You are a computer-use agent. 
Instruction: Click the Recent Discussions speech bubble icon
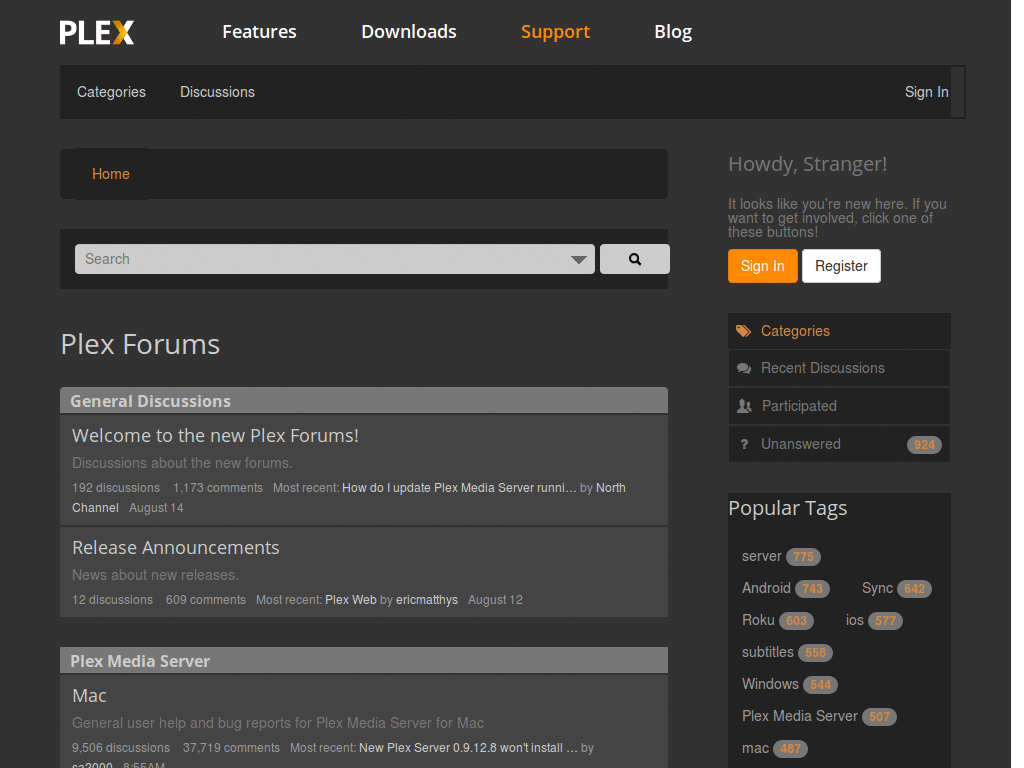click(743, 368)
